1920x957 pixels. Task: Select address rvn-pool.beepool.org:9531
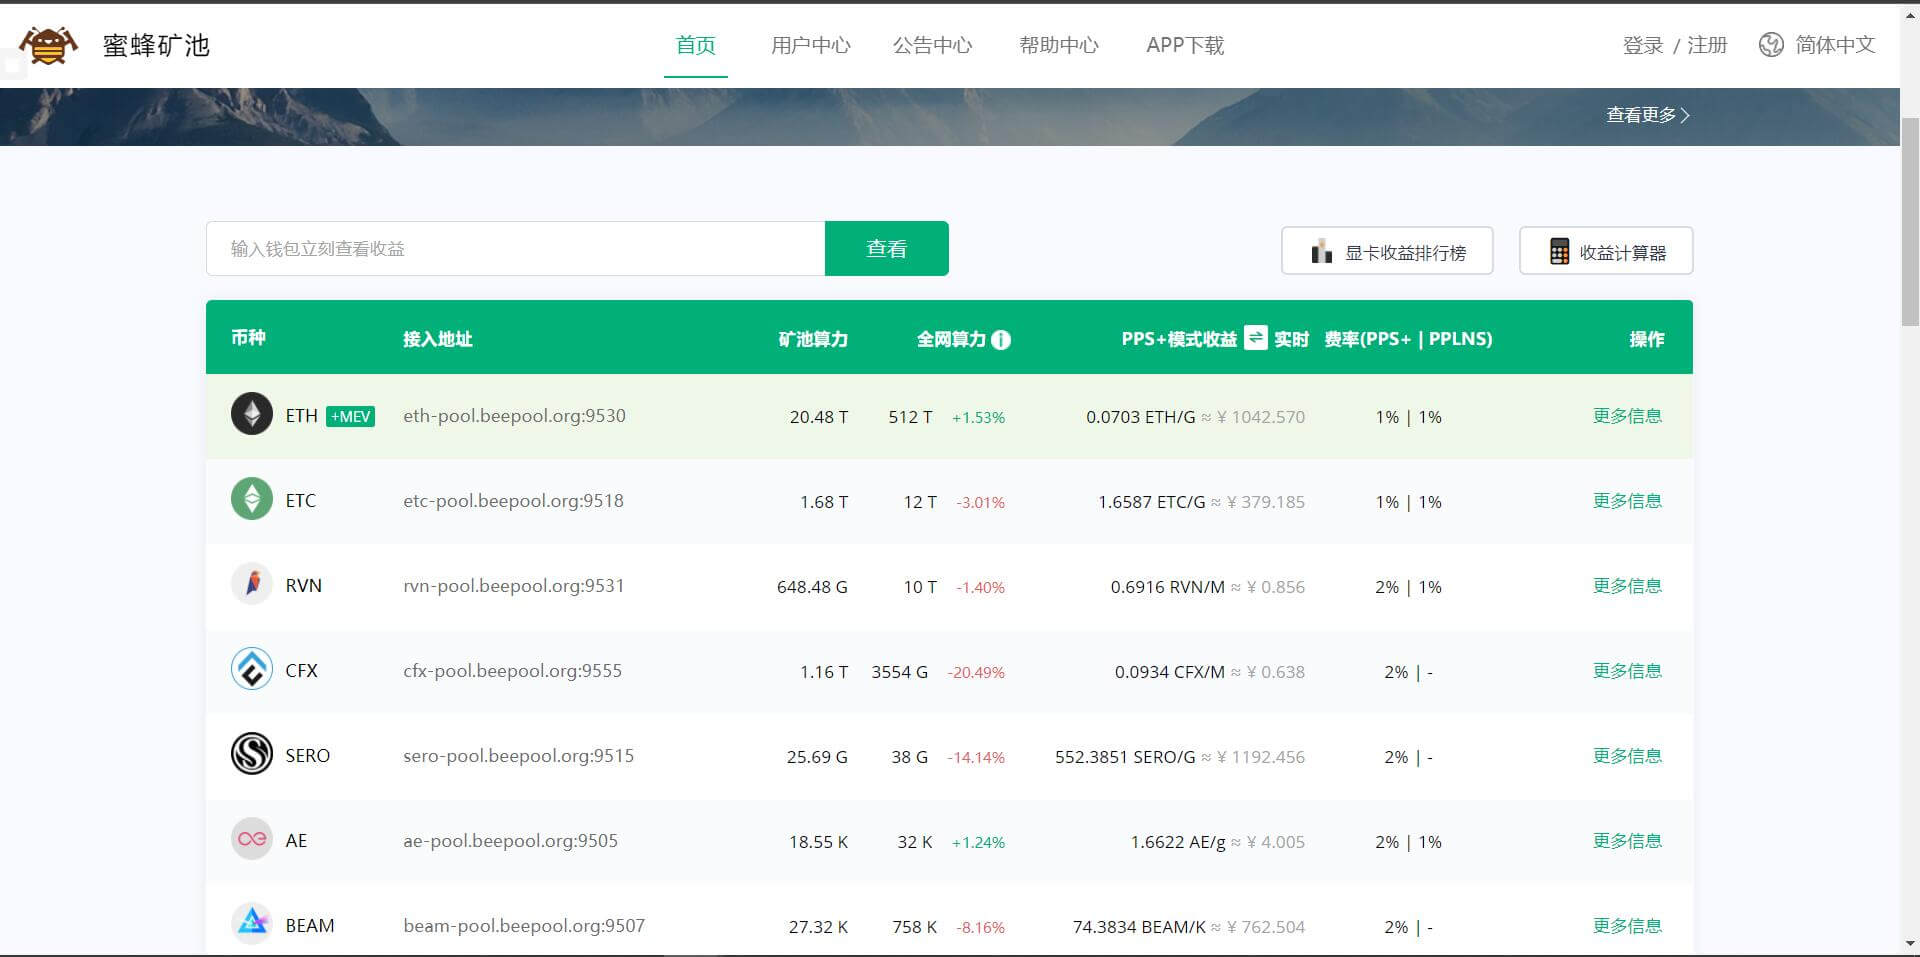pyautogui.click(x=513, y=586)
